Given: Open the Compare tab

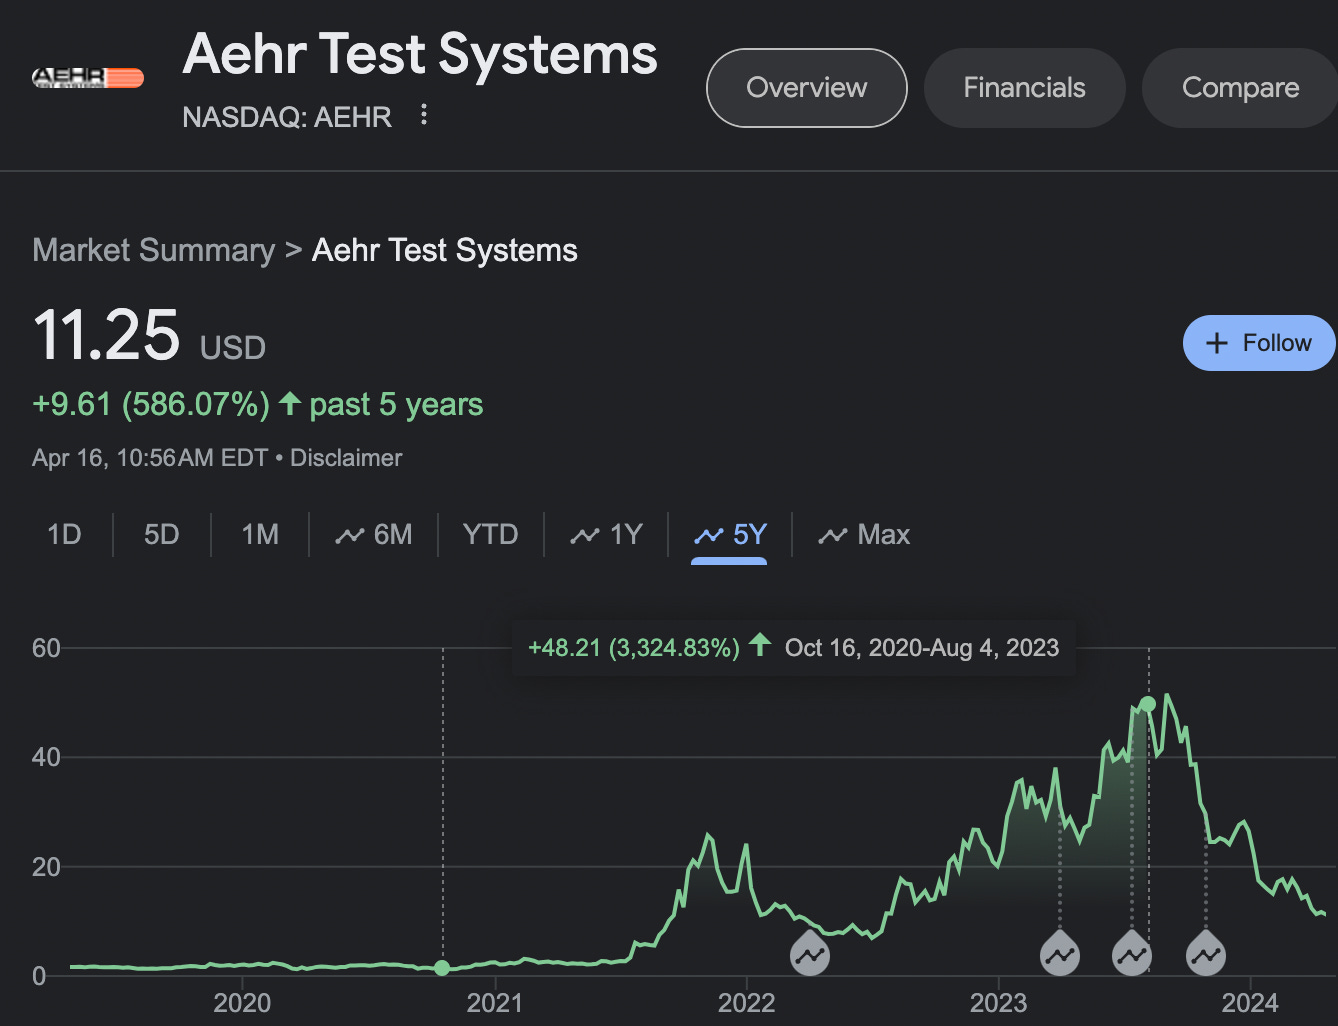Looking at the screenshot, I should coord(1240,88).
